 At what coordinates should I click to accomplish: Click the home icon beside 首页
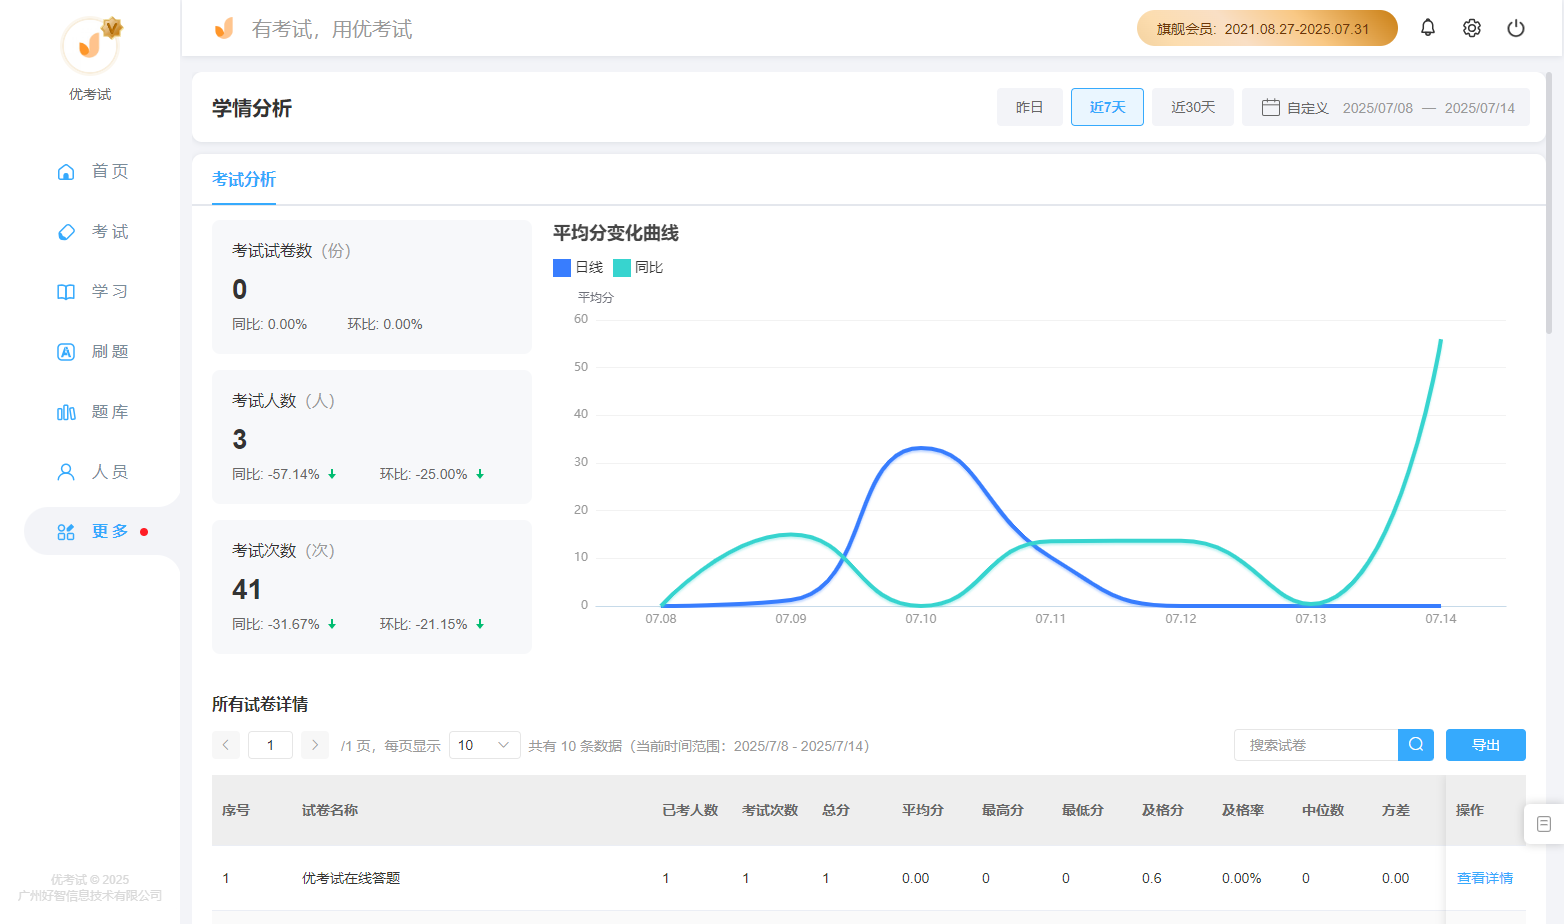(66, 172)
